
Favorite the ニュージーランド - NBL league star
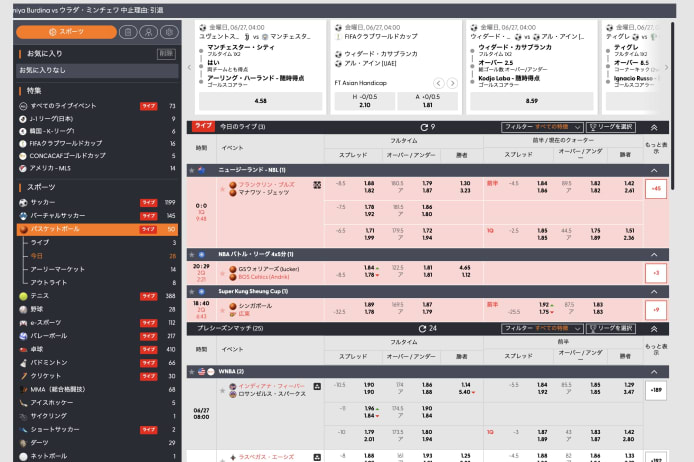click(192, 170)
